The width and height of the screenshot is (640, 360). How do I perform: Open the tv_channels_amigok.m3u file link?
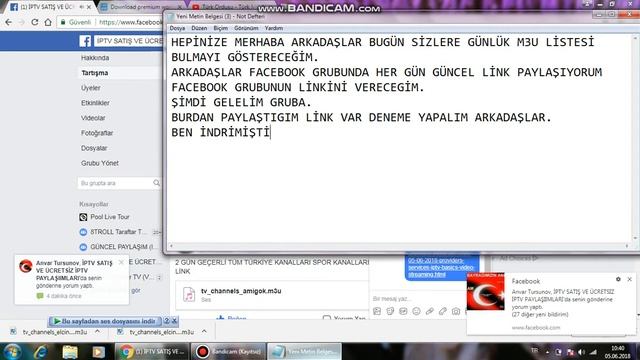click(241, 291)
